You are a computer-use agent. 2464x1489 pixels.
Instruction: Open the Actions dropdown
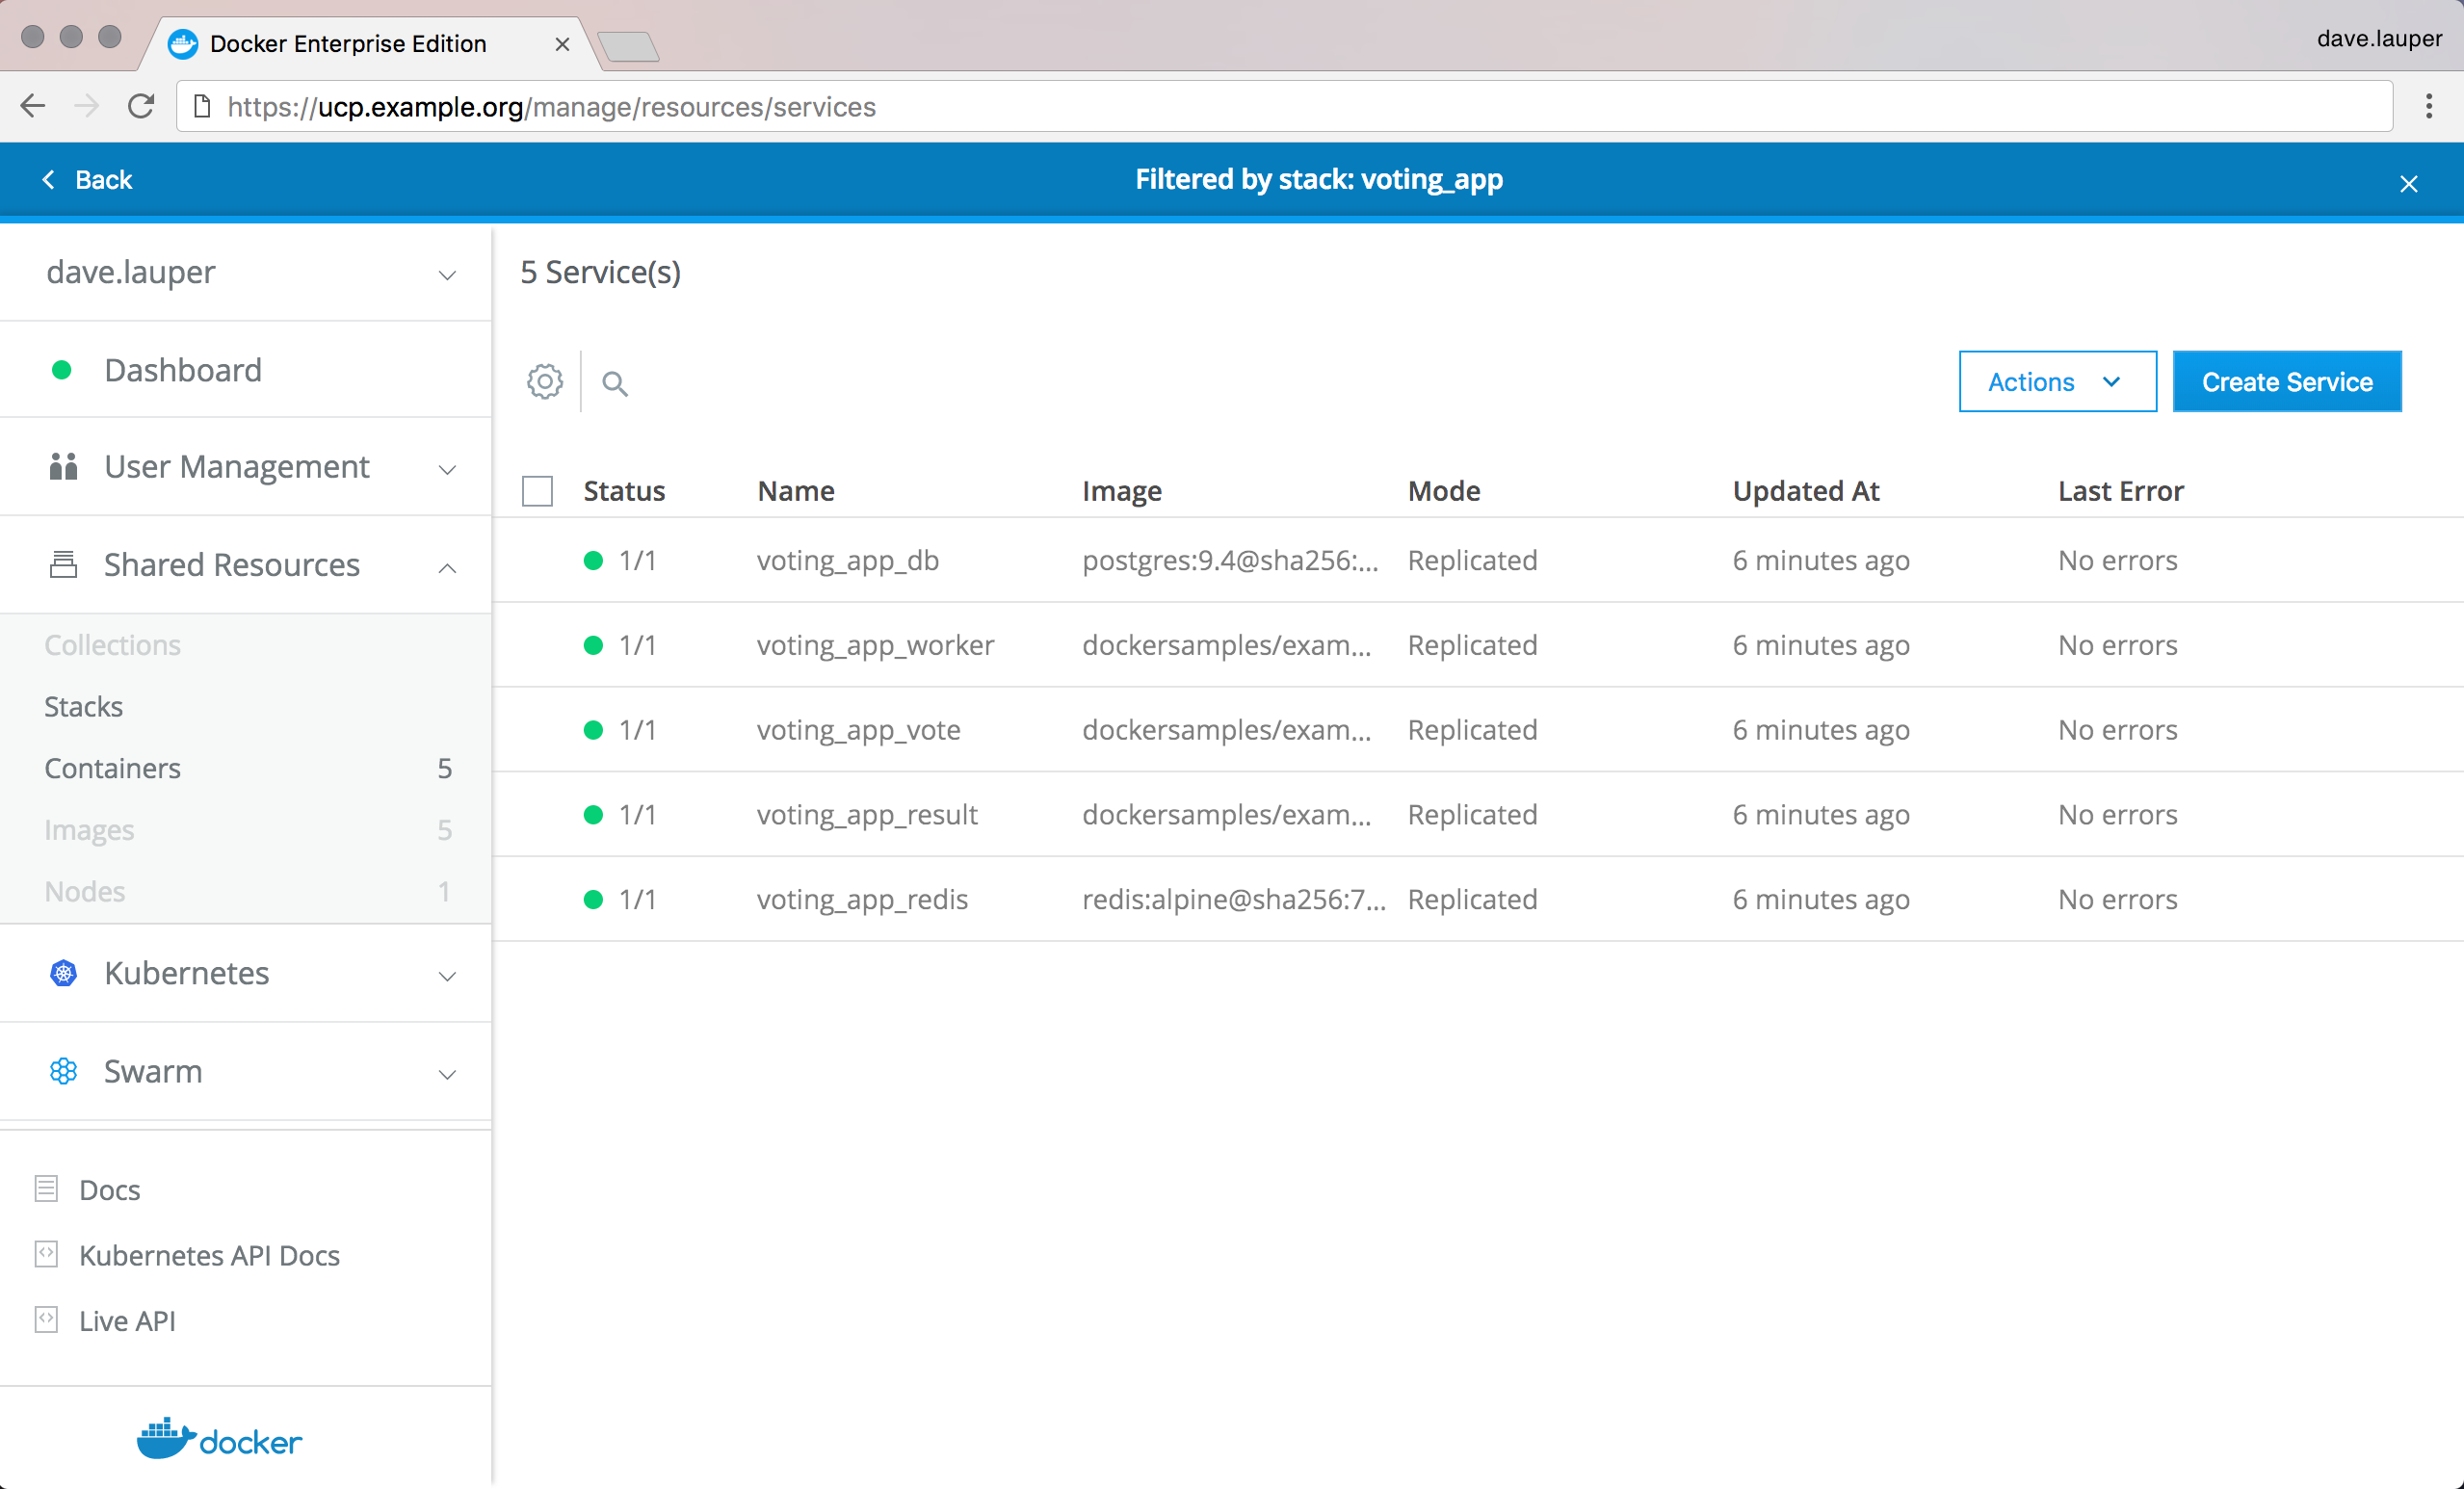click(2056, 382)
